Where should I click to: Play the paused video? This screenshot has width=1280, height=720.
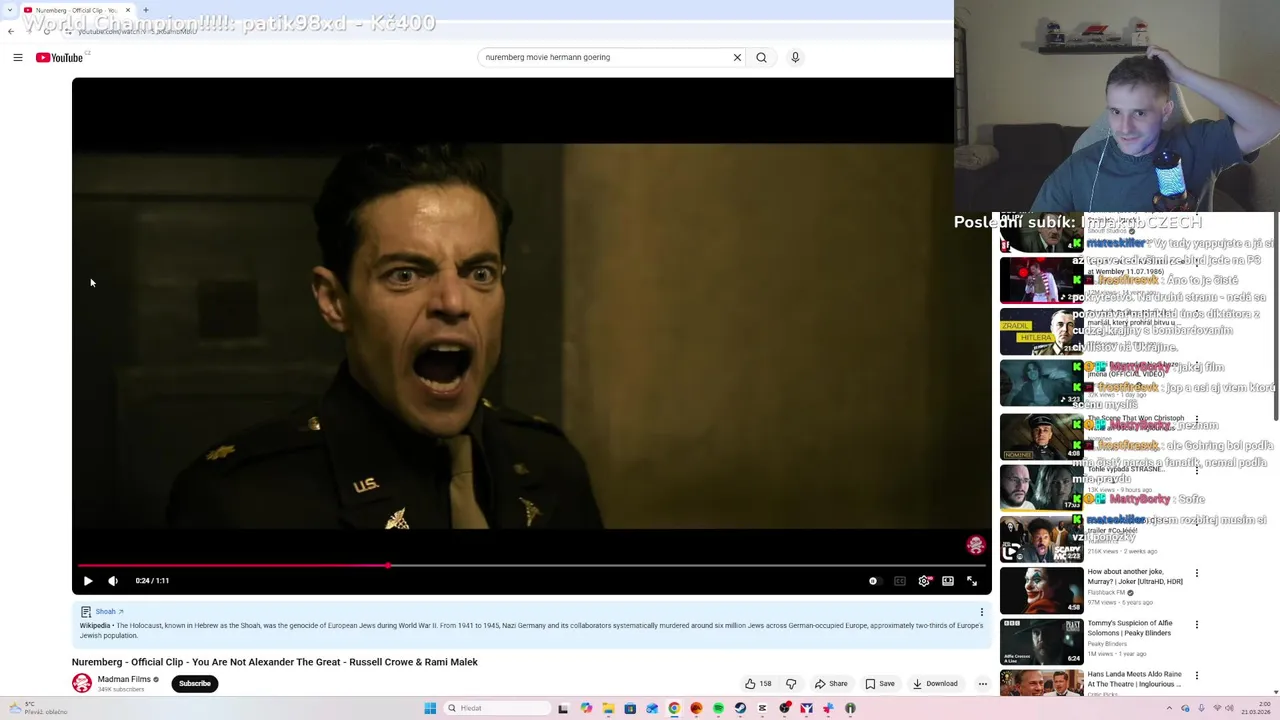[88, 581]
